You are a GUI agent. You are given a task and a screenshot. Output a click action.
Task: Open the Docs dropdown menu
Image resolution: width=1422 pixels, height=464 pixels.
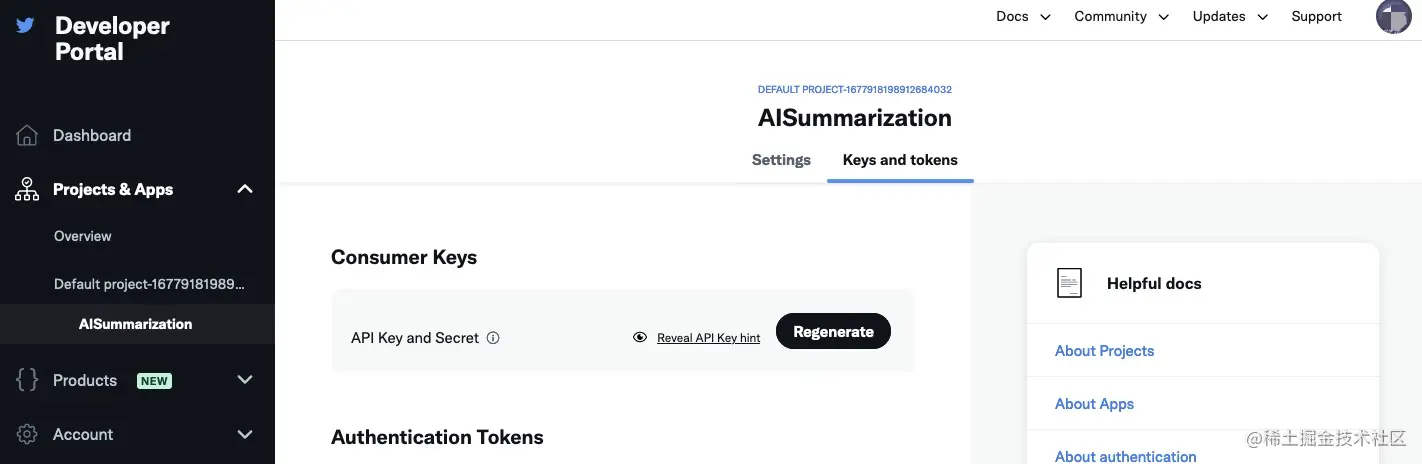[1023, 17]
